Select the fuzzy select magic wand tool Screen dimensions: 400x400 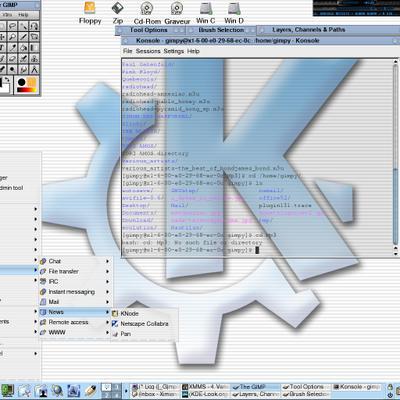(x=23, y=26)
